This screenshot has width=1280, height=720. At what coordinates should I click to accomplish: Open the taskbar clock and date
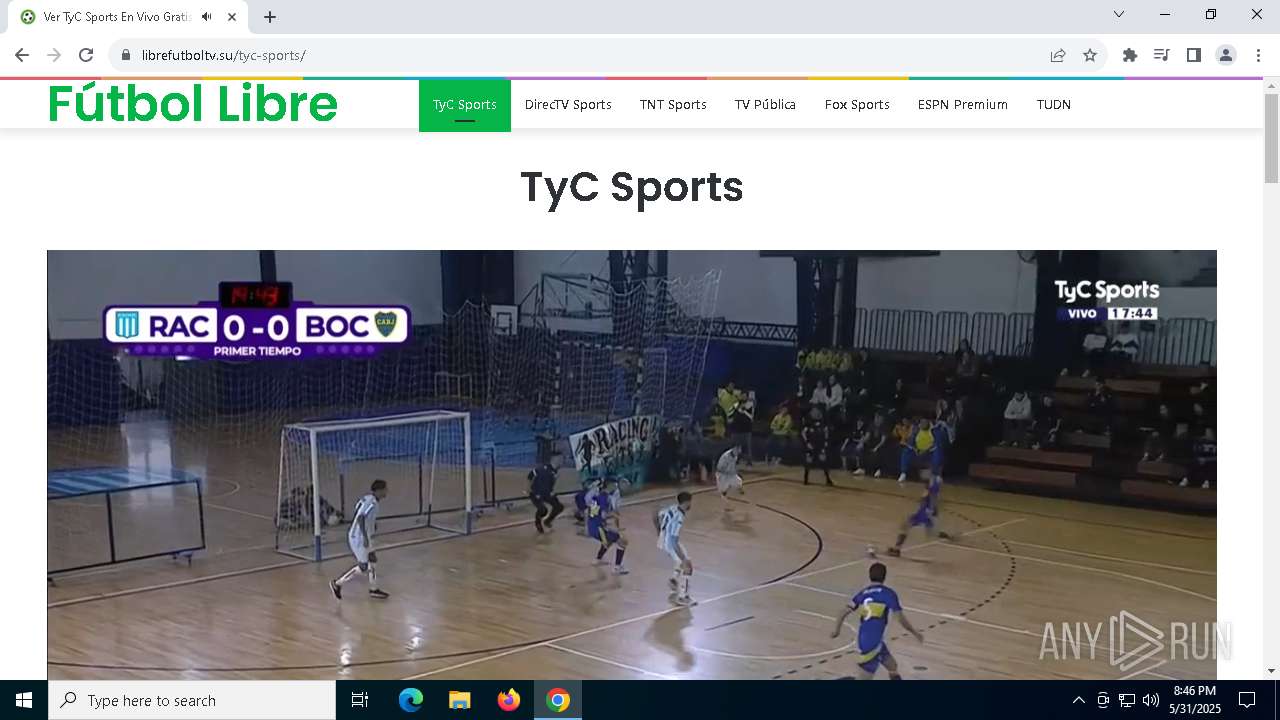coord(1195,700)
